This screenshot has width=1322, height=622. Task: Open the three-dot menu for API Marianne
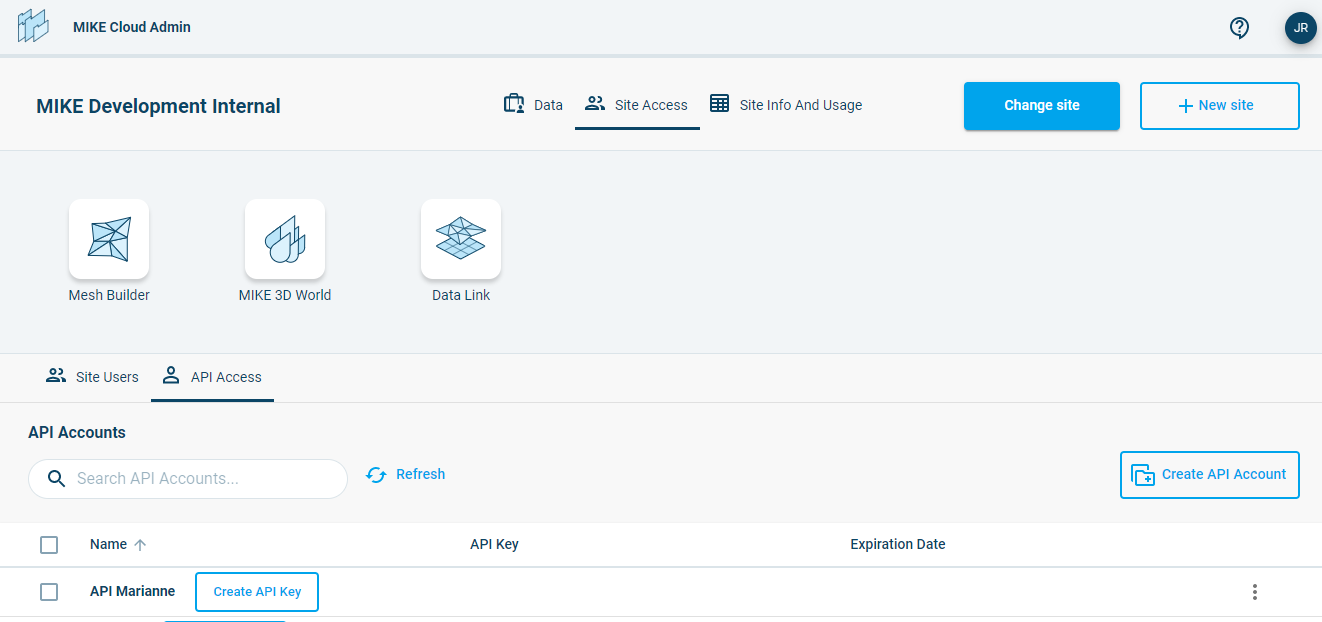pyautogui.click(x=1255, y=592)
